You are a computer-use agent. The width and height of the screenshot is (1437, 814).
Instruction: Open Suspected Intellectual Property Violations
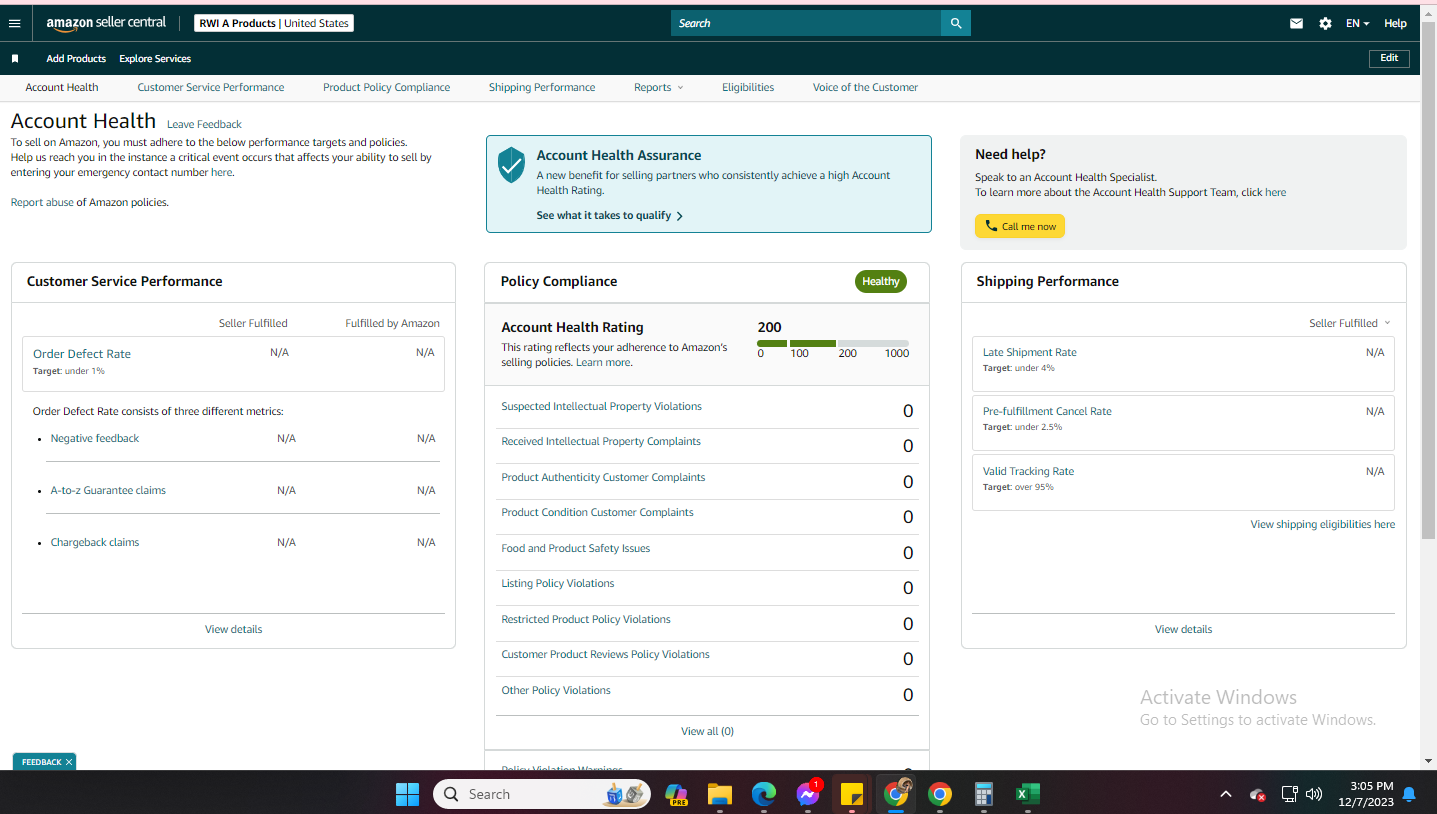pyautogui.click(x=601, y=406)
